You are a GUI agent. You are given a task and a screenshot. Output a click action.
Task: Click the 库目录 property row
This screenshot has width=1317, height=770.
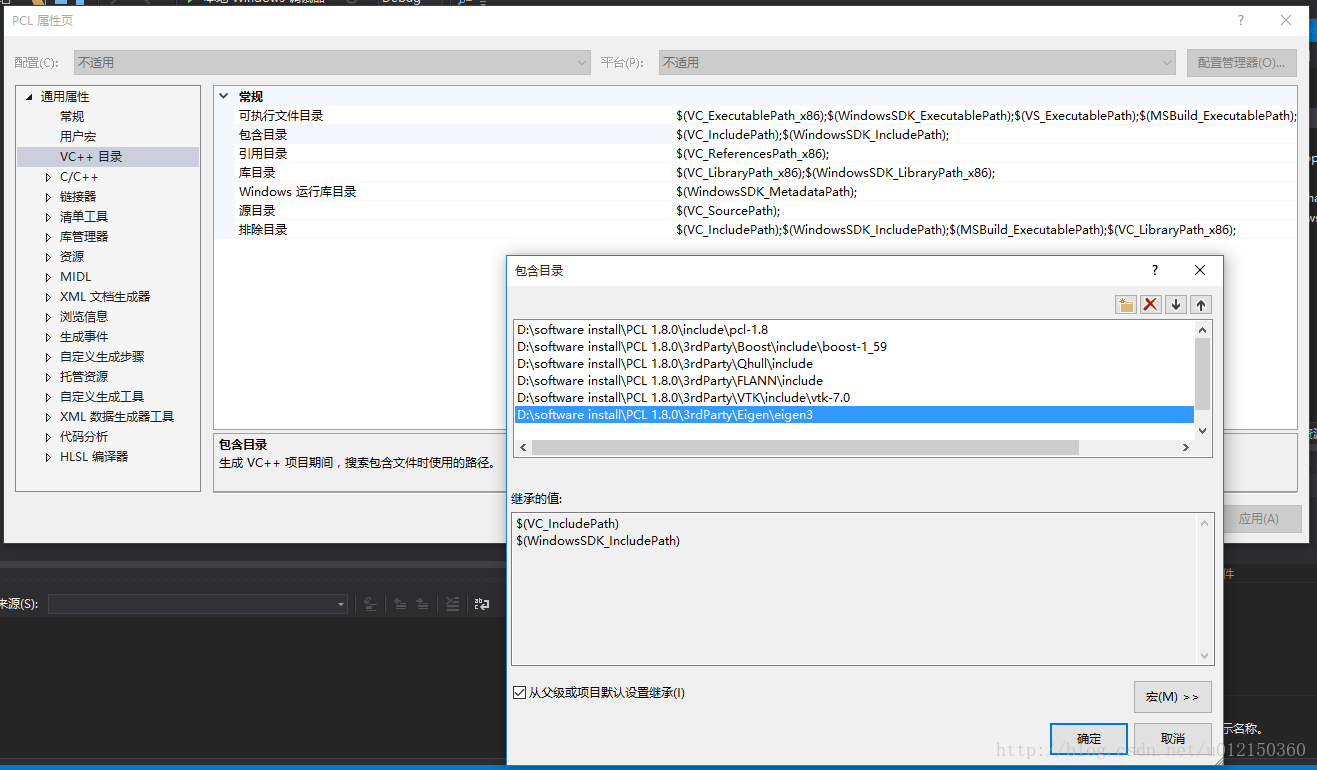coord(756,173)
